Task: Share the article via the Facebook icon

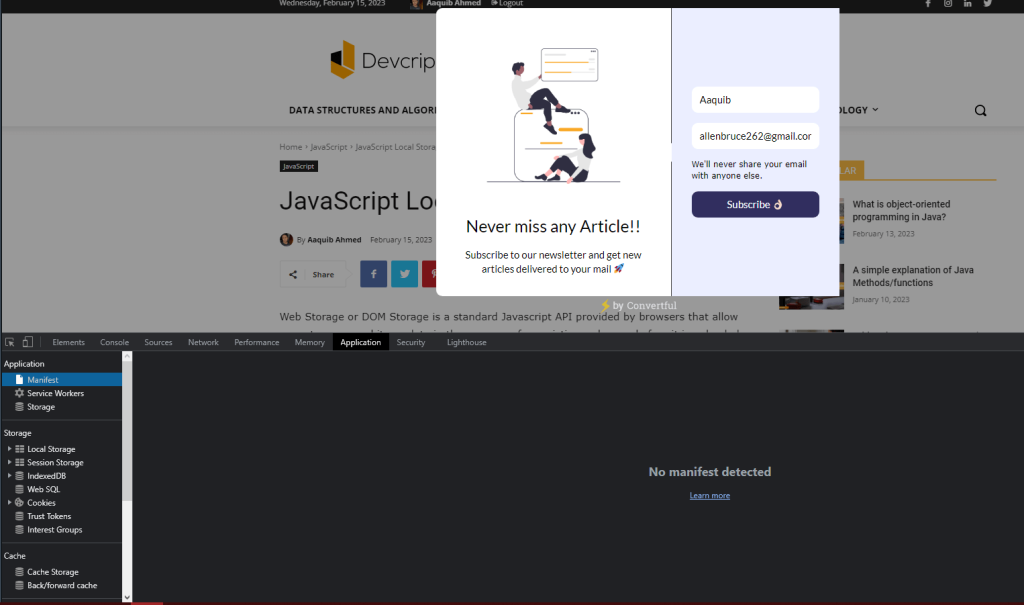Action: (x=373, y=273)
